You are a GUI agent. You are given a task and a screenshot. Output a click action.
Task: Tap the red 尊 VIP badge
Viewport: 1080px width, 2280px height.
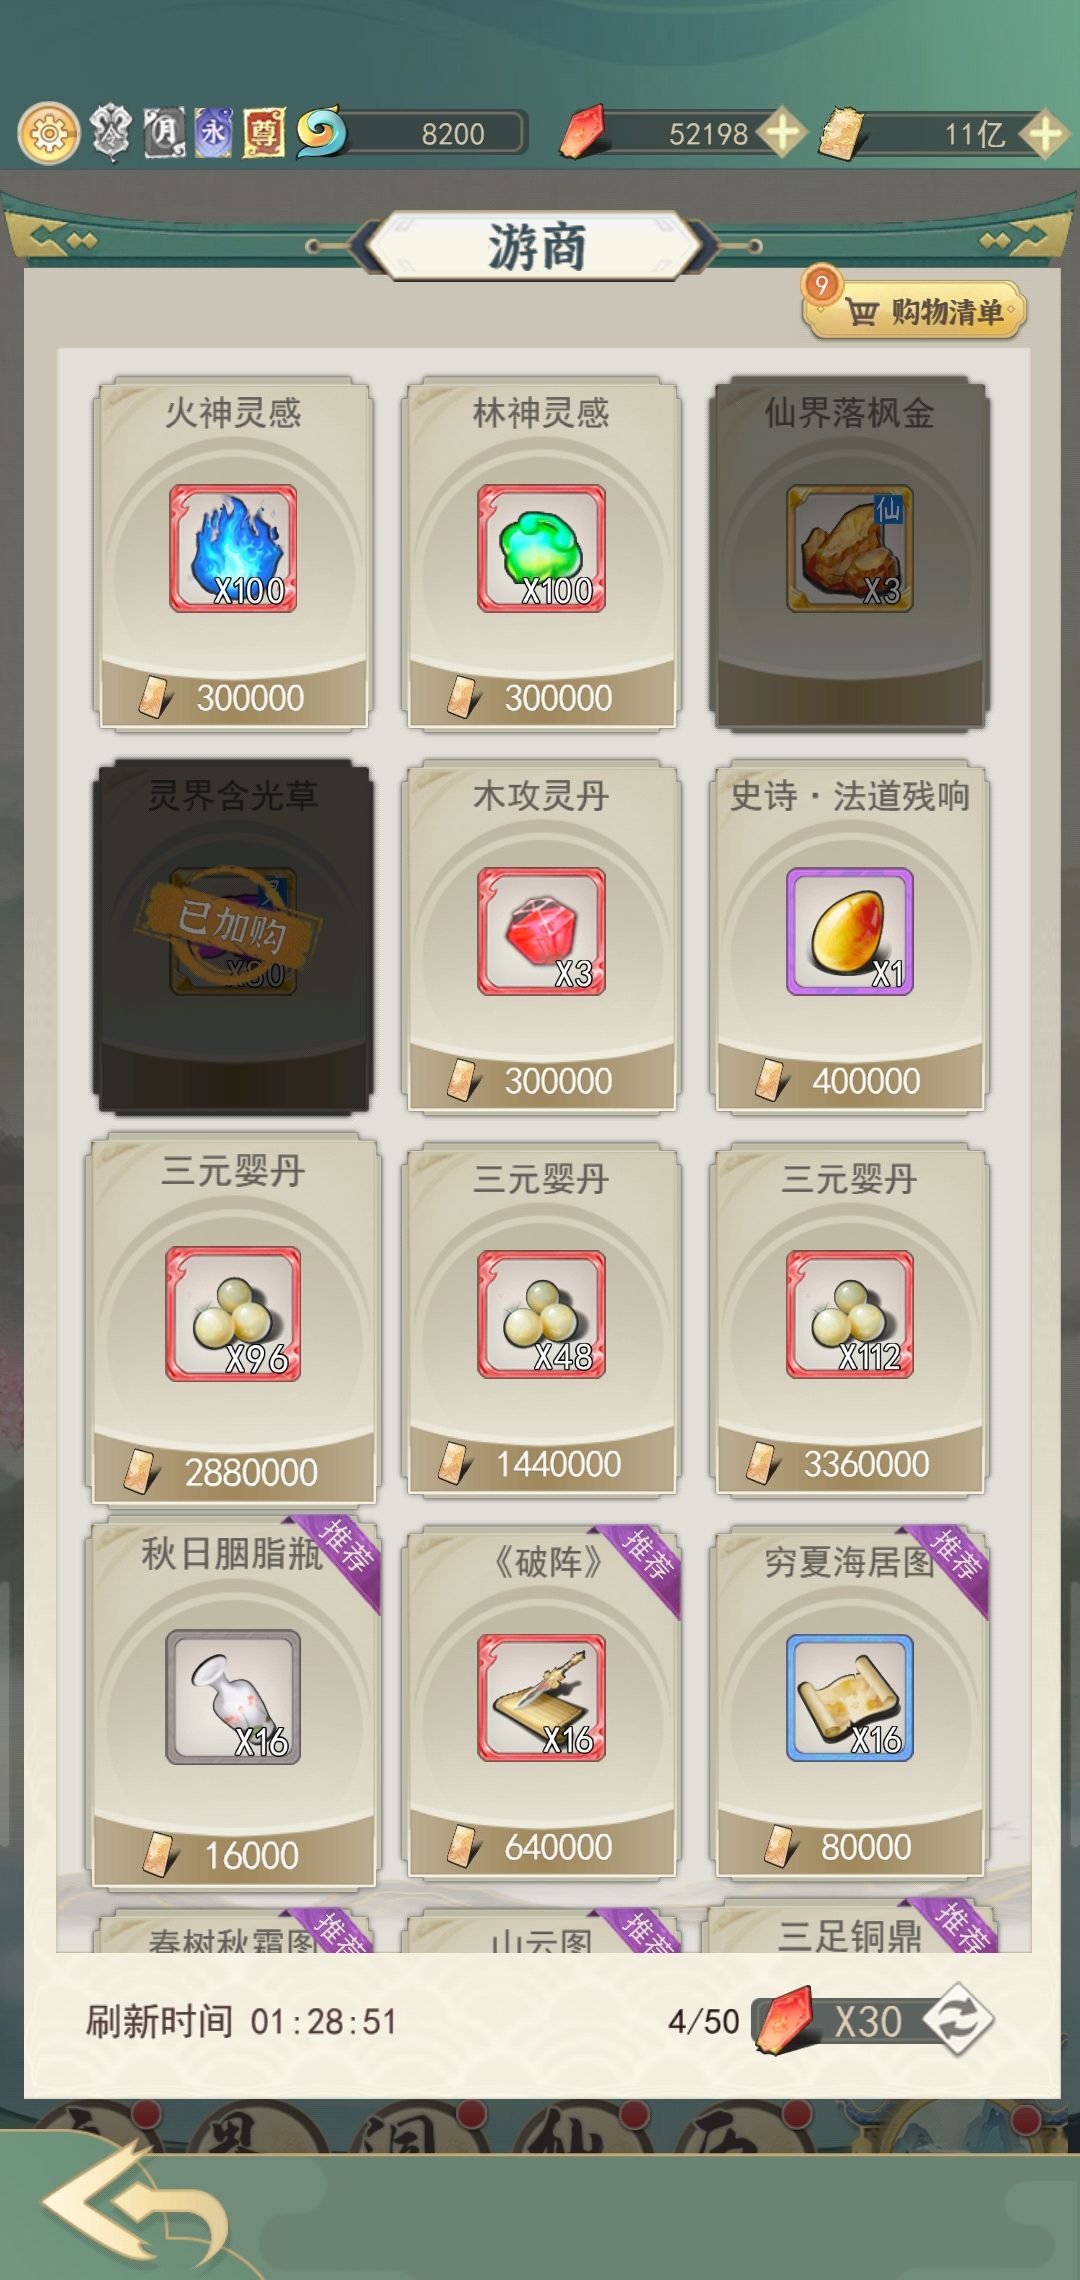point(263,133)
